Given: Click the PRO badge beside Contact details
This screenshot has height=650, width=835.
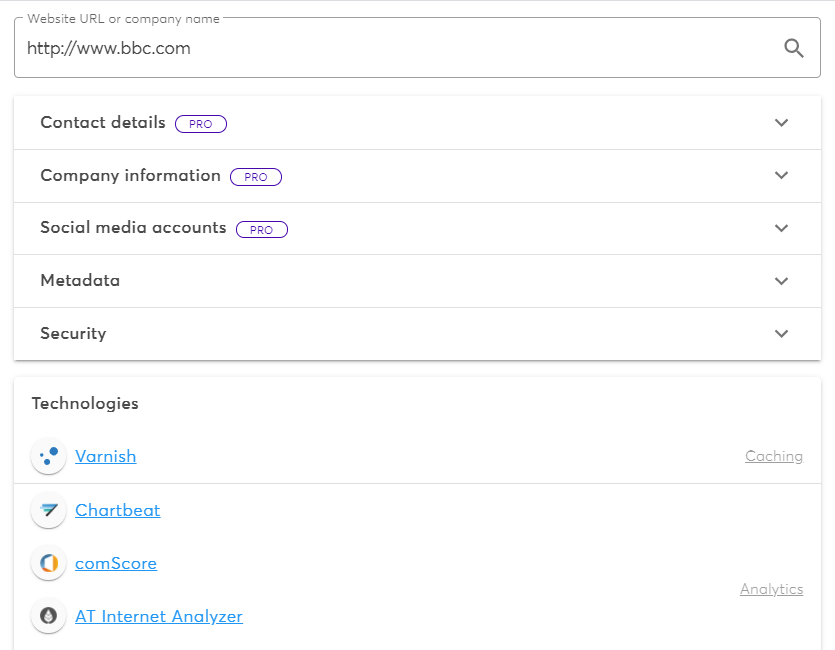Looking at the screenshot, I should tap(200, 123).
